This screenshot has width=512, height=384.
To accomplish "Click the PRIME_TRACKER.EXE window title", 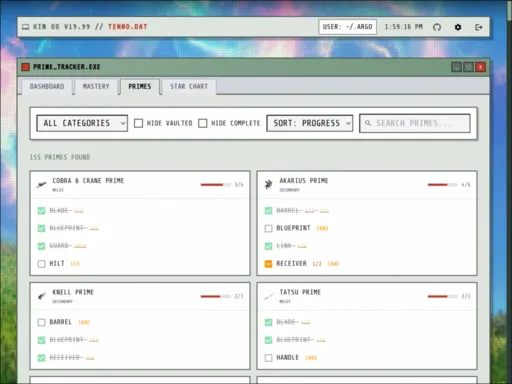I will coord(67,67).
